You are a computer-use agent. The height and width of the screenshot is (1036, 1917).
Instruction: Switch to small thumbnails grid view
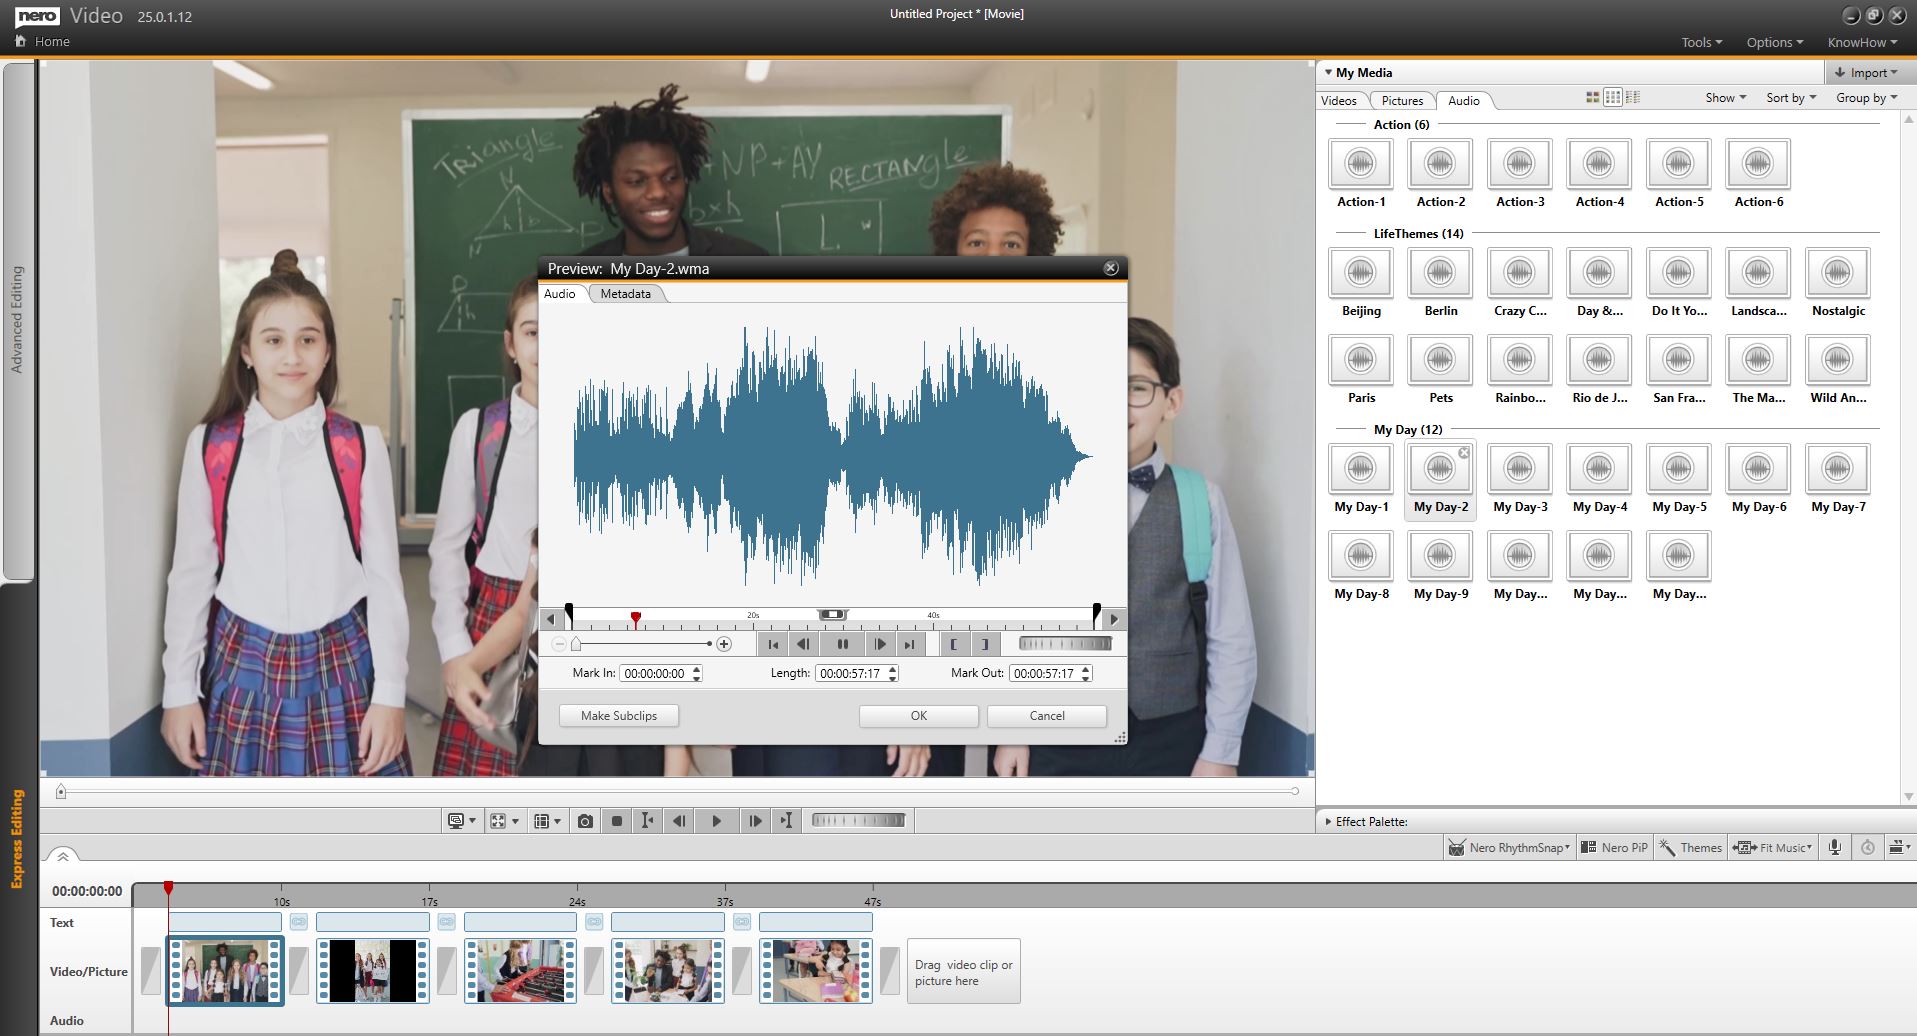coord(1612,97)
